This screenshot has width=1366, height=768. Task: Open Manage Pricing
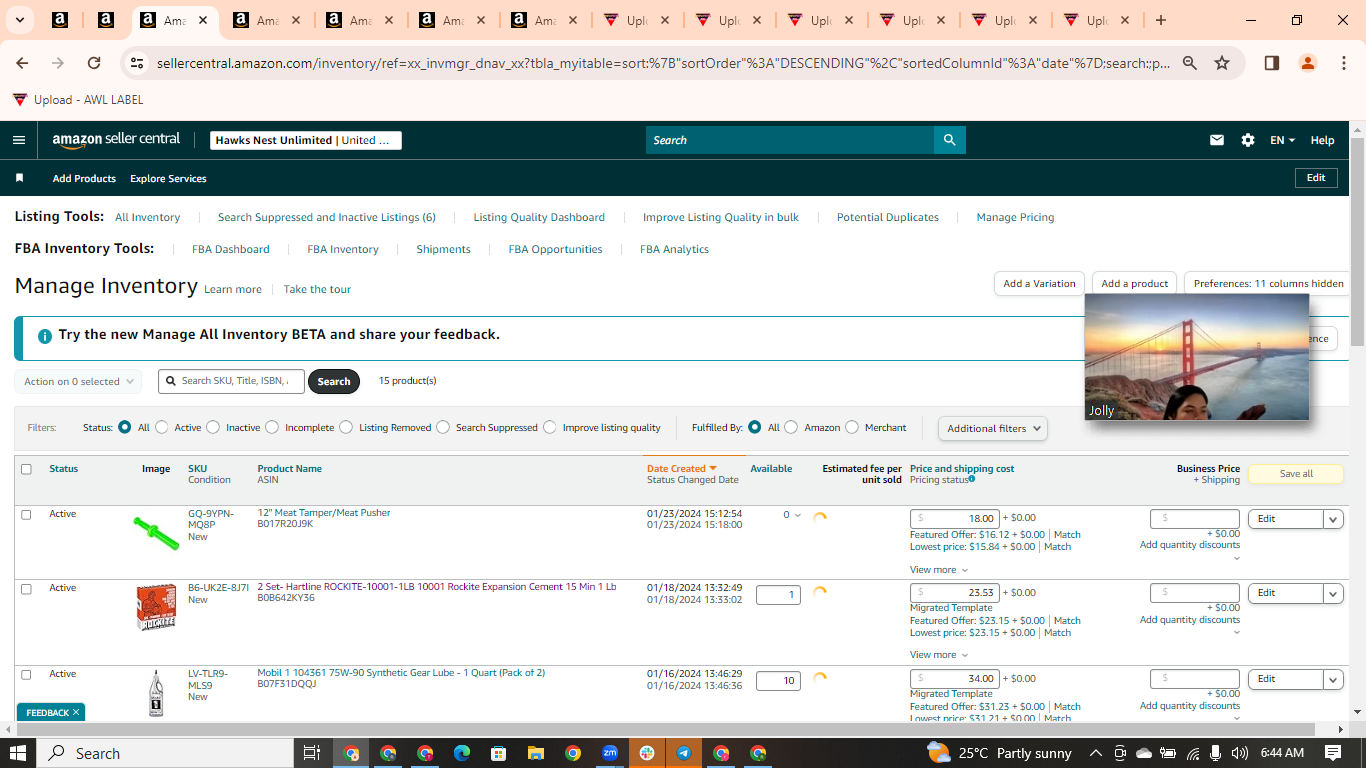pos(1015,217)
